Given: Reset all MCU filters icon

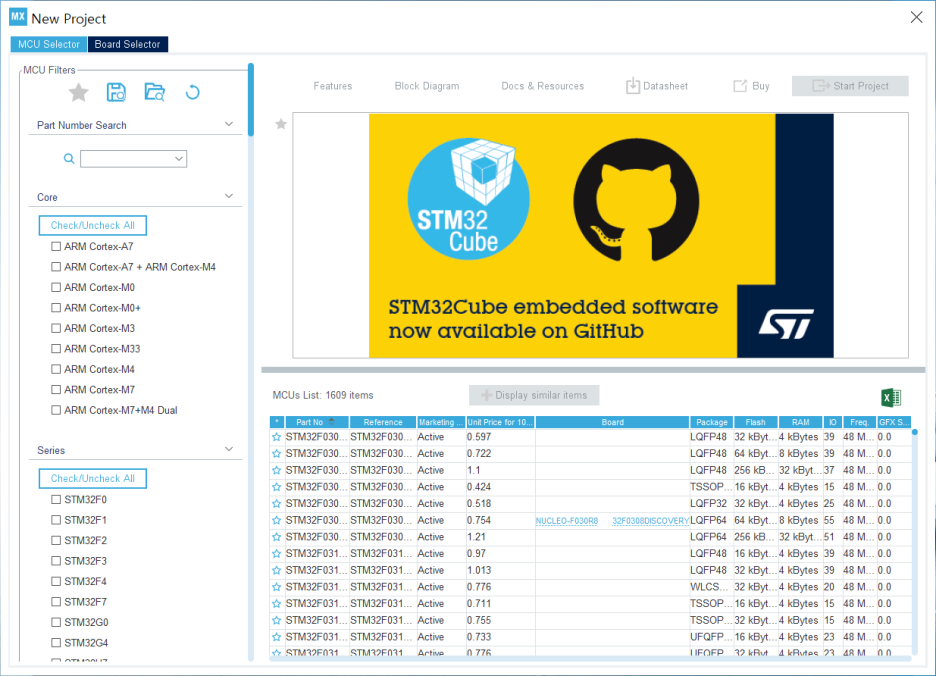Looking at the screenshot, I should 192,93.
